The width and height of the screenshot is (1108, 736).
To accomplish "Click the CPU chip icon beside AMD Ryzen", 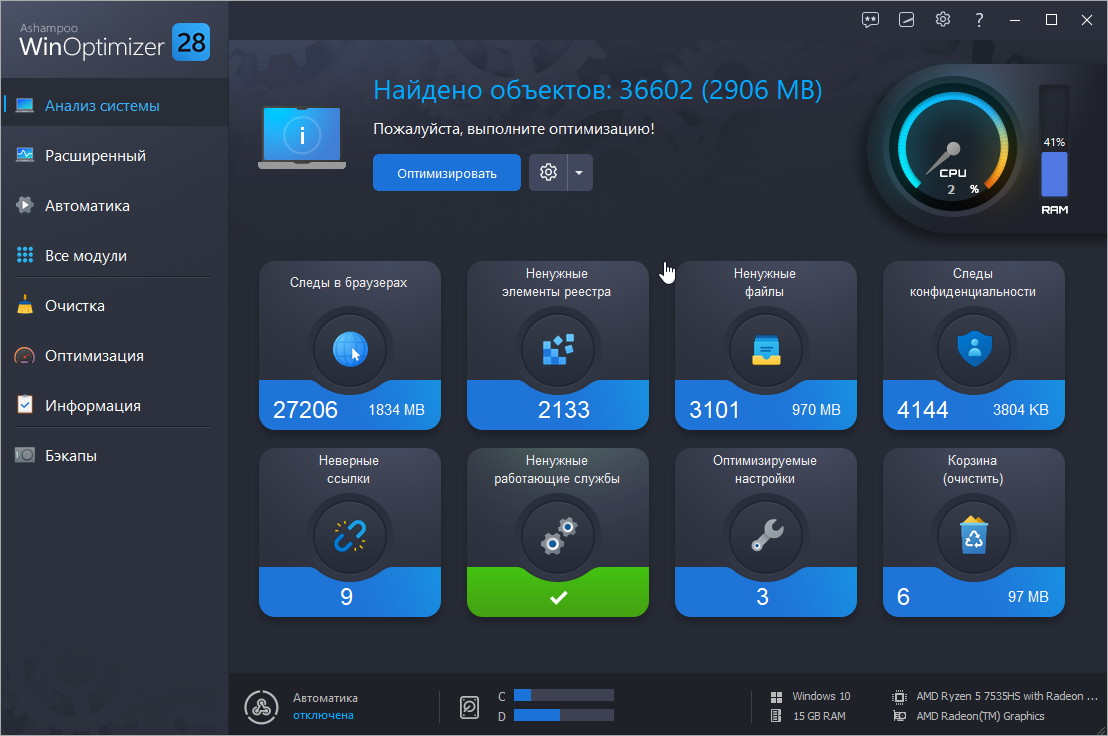I will point(899,696).
